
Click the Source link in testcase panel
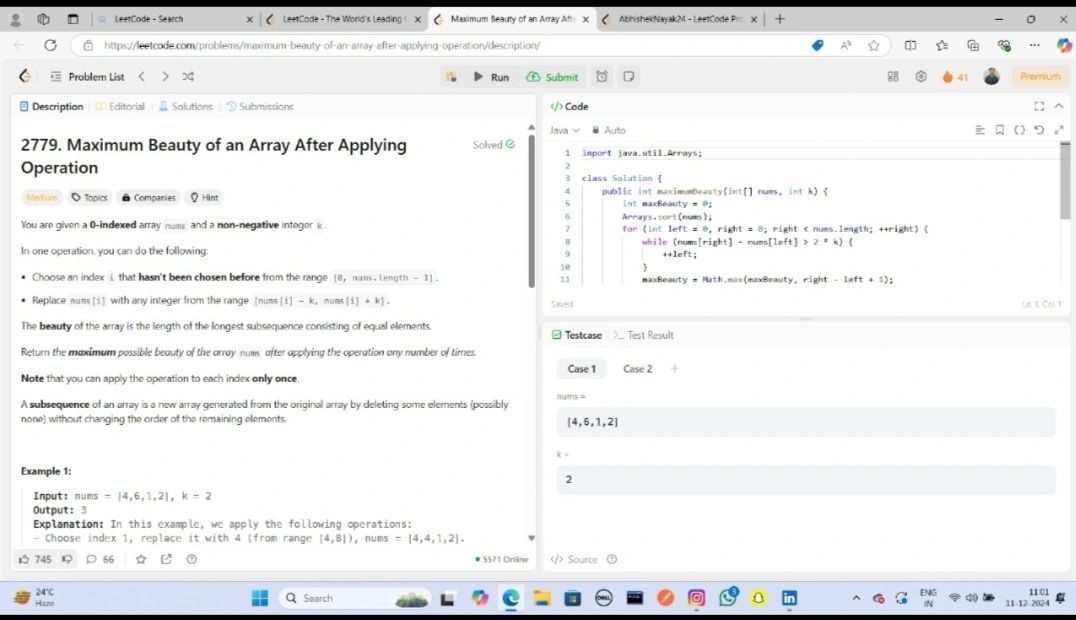pyautogui.click(x=574, y=560)
